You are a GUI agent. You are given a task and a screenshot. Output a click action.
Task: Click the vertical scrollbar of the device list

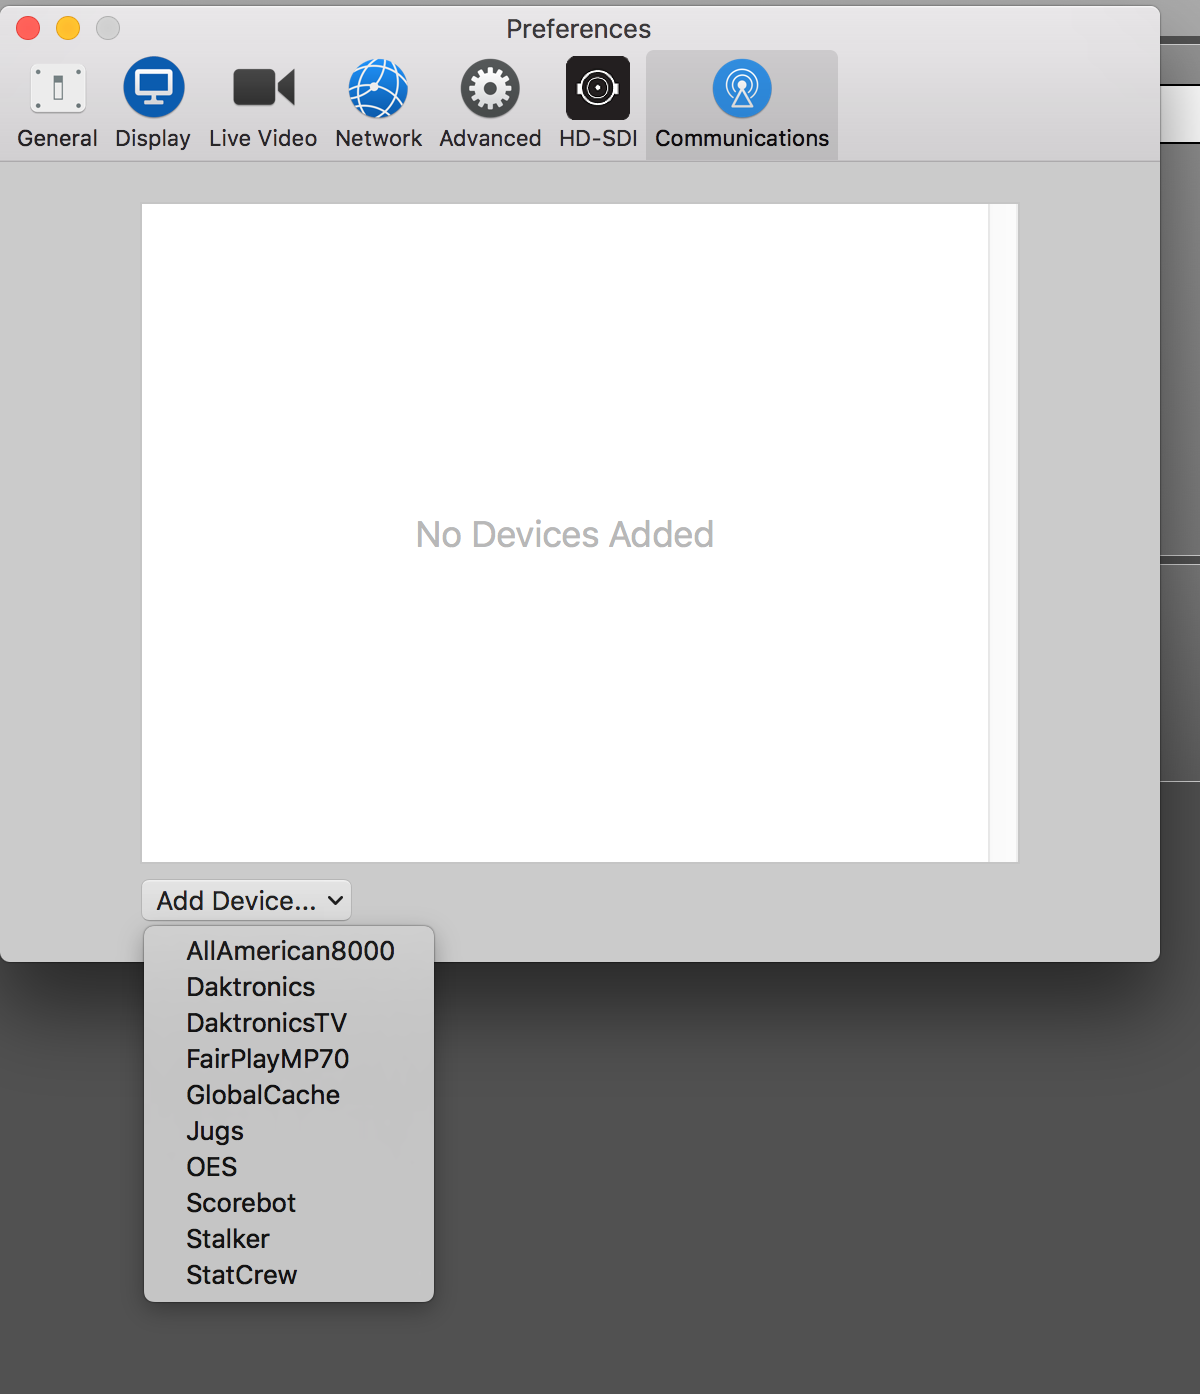[1003, 533]
